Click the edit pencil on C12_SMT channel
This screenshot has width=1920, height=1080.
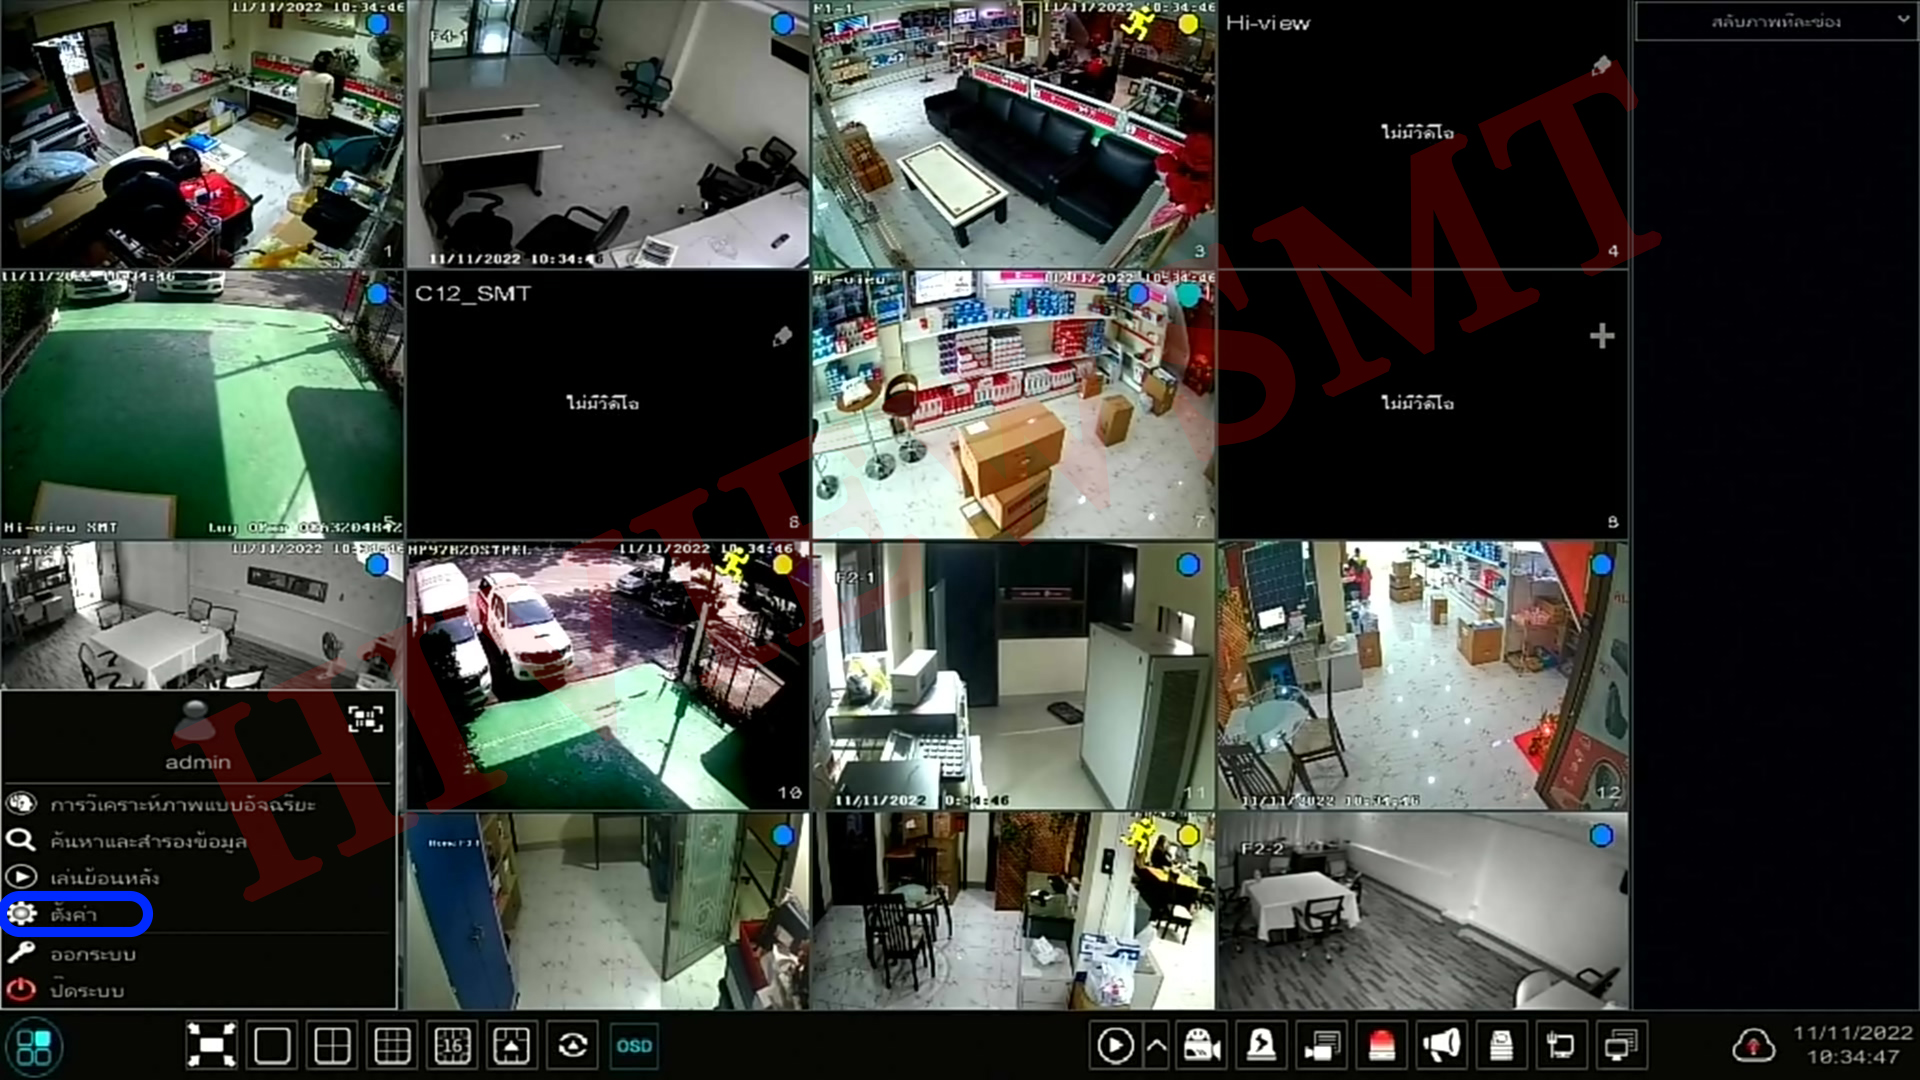(x=782, y=337)
